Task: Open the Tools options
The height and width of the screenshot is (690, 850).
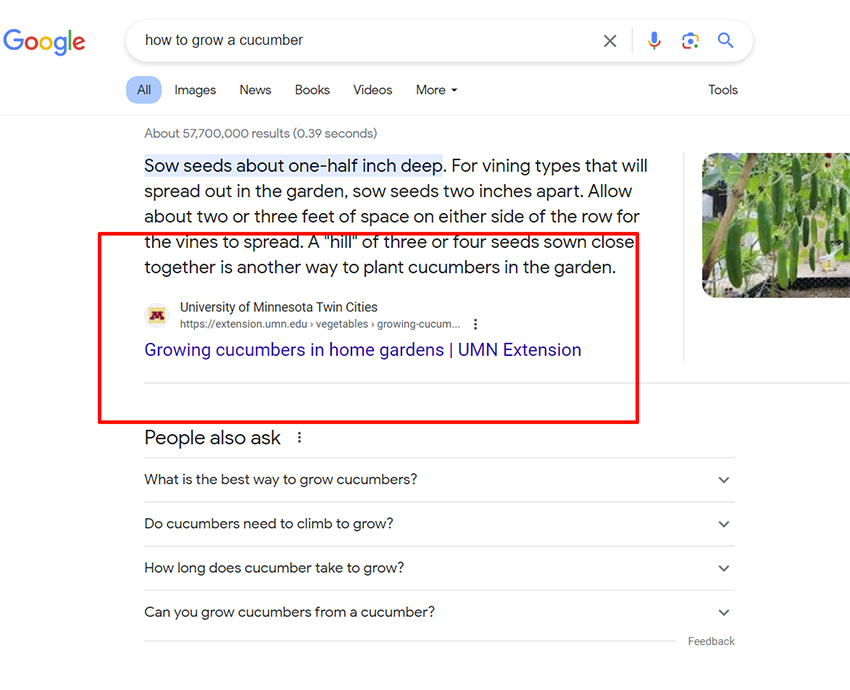Action: click(722, 90)
